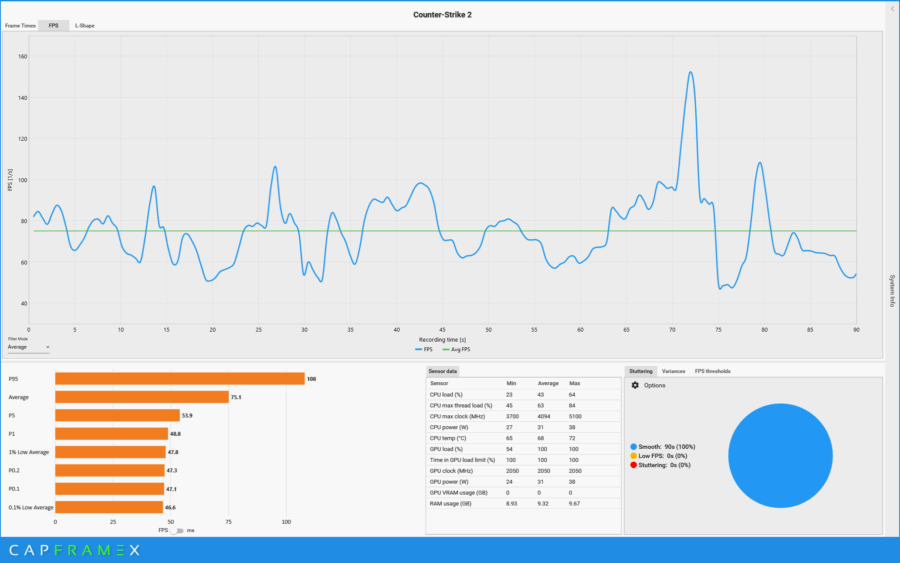The image size is (900, 563).
Task: Select the CPU max thread load (%) row
Action: [523, 405]
